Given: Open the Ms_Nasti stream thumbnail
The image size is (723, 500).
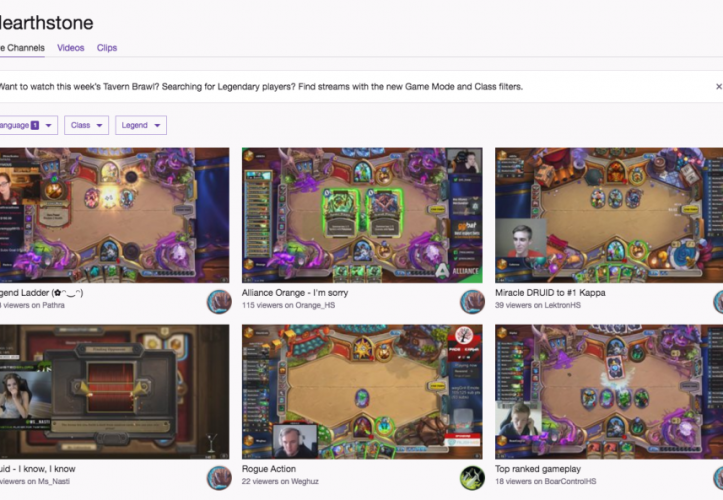Looking at the screenshot, I should (x=114, y=392).
